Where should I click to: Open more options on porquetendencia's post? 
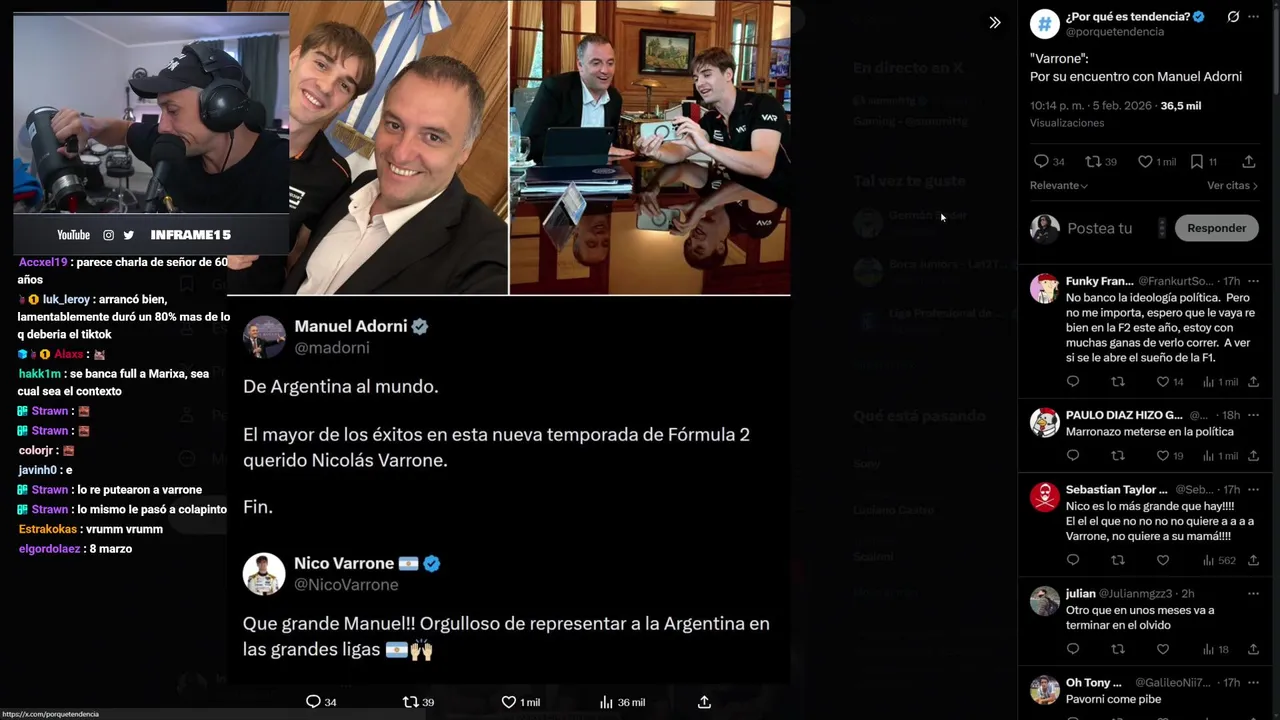pyautogui.click(x=1253, y=17)
